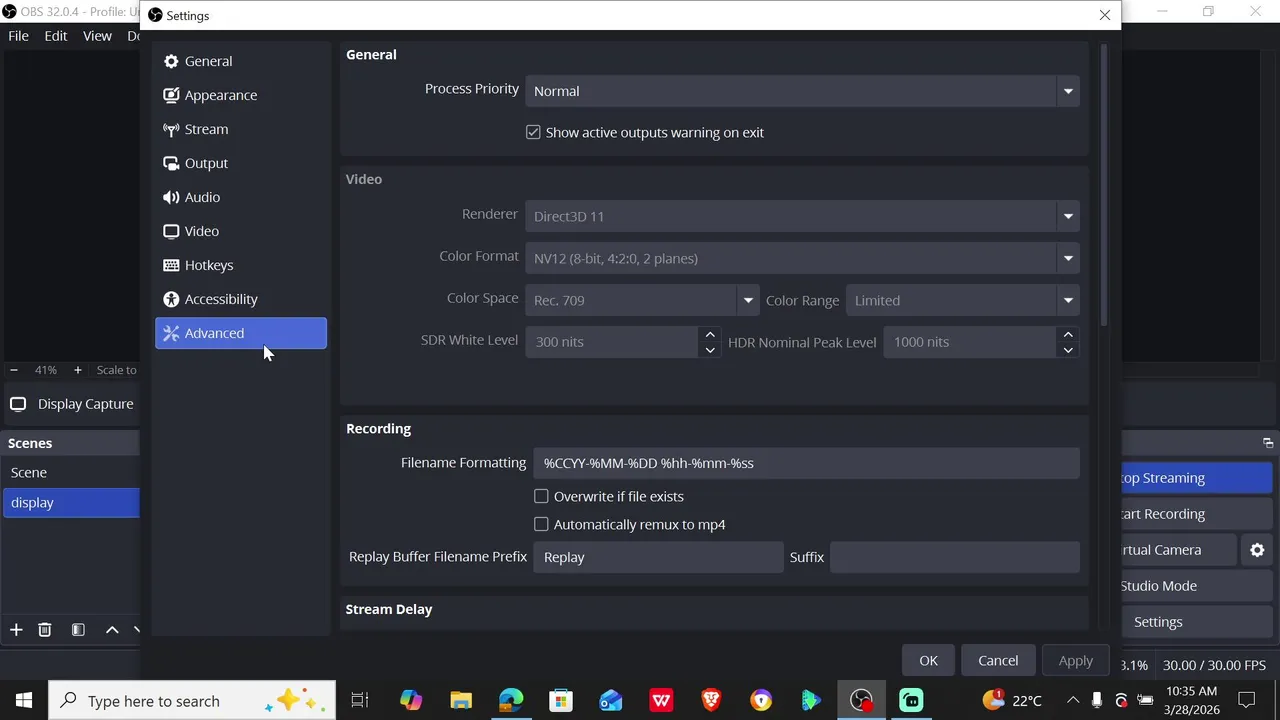This screenshot has width=1280, height=720.
Task: Select the display scene
Action: 70,503
